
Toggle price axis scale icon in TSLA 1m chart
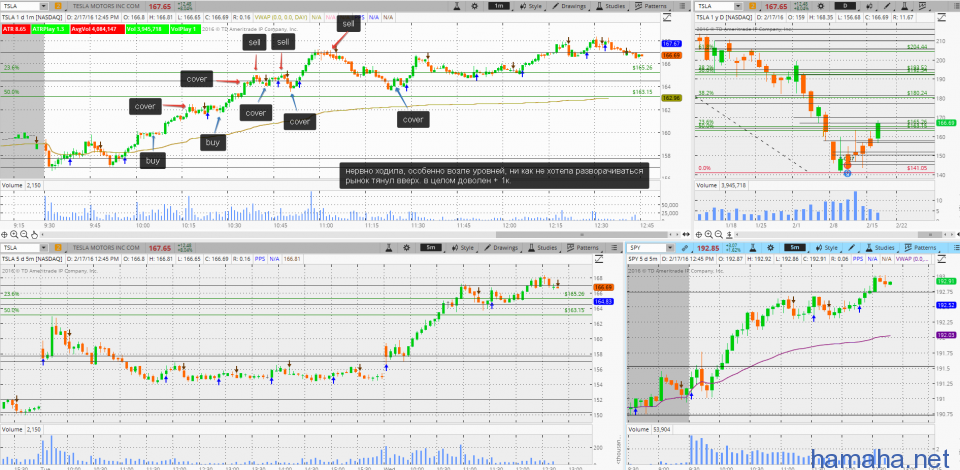click(667, 17)
